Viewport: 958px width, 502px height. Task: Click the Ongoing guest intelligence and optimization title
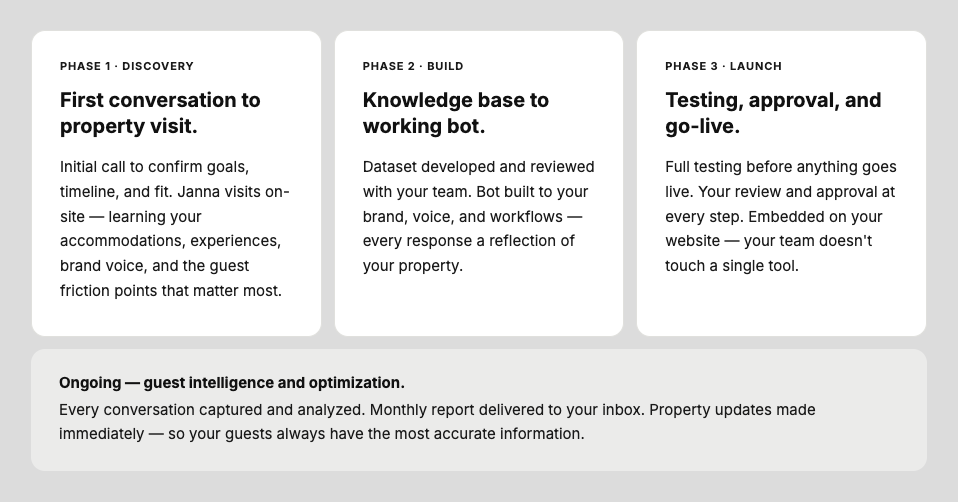[x=232, y=383]
